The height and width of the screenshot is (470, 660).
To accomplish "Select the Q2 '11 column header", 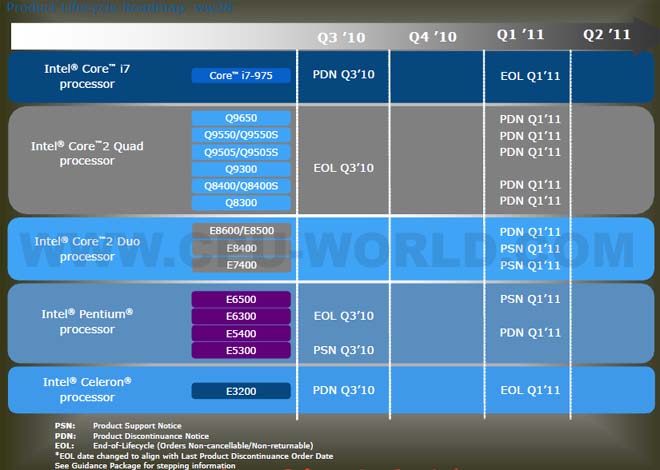I will coord(607,35).
